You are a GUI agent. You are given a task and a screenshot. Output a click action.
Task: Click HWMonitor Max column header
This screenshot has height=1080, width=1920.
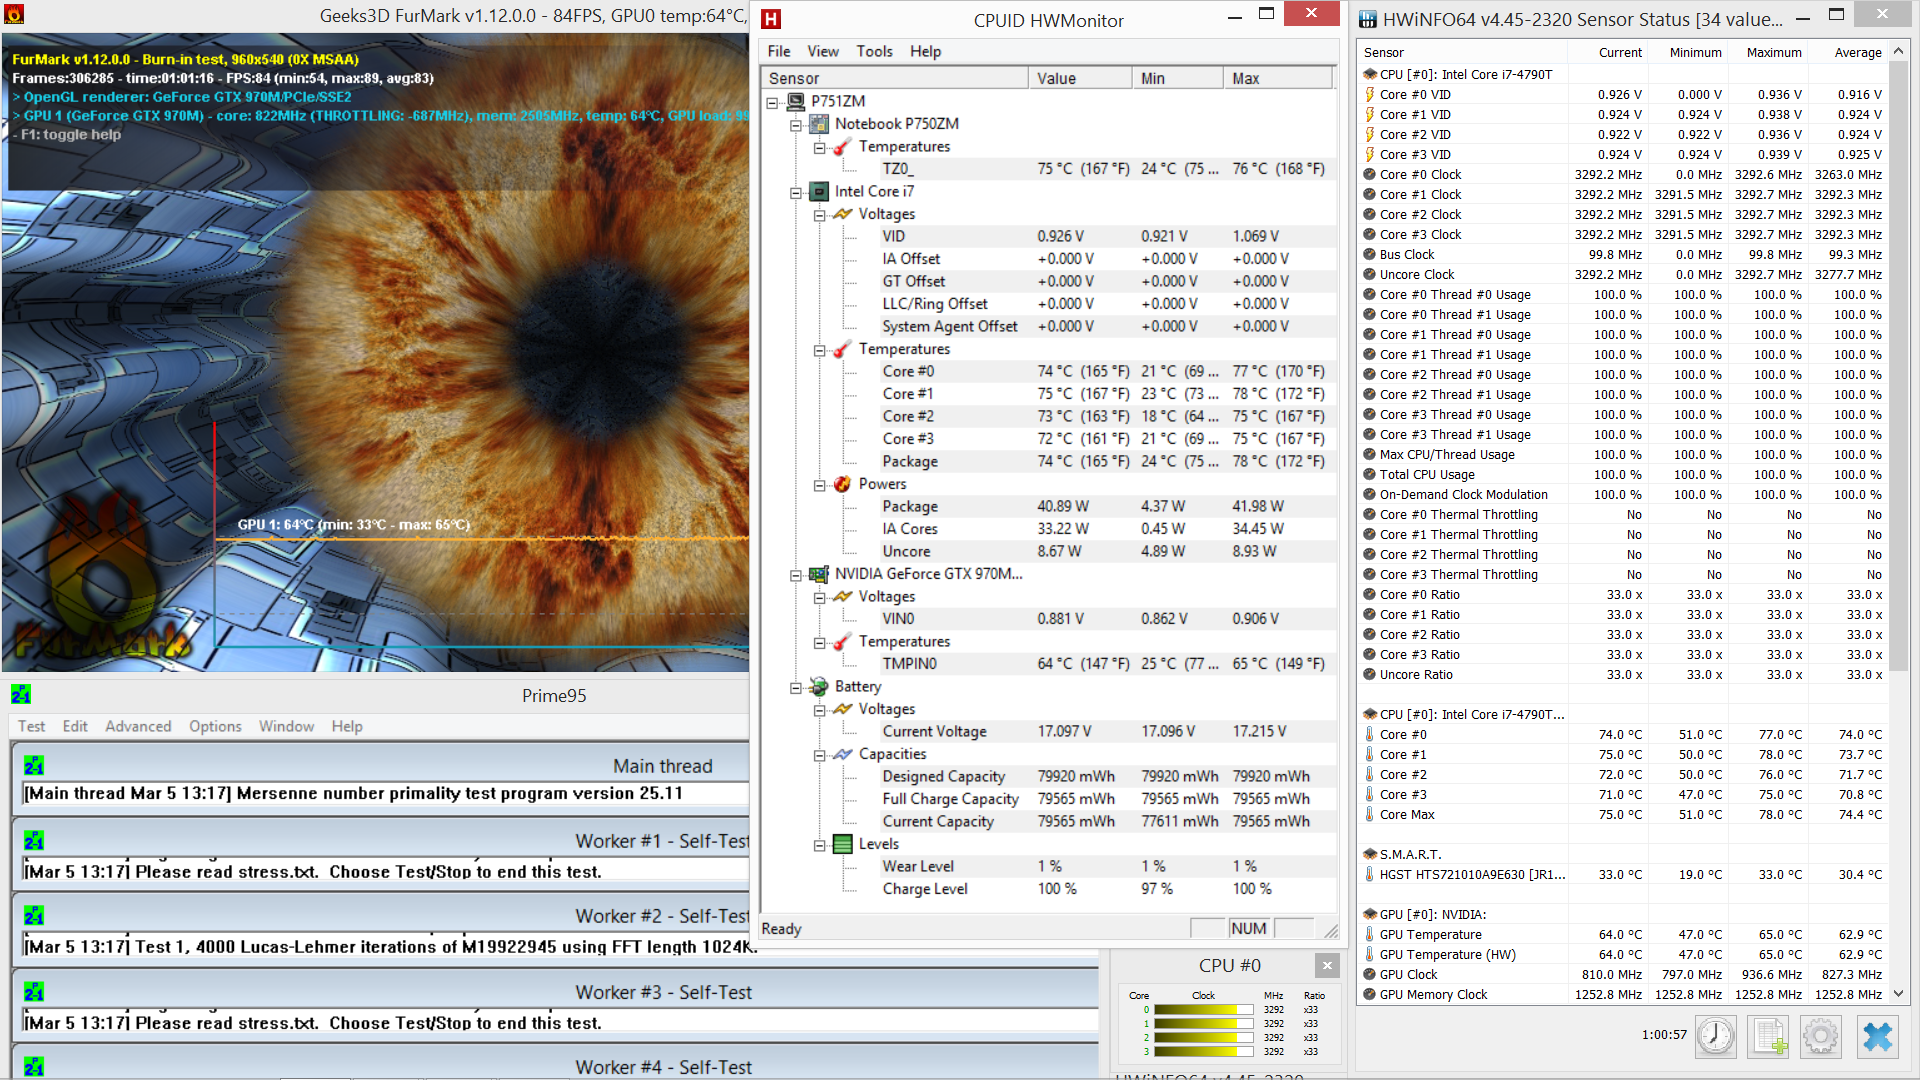1279,78
